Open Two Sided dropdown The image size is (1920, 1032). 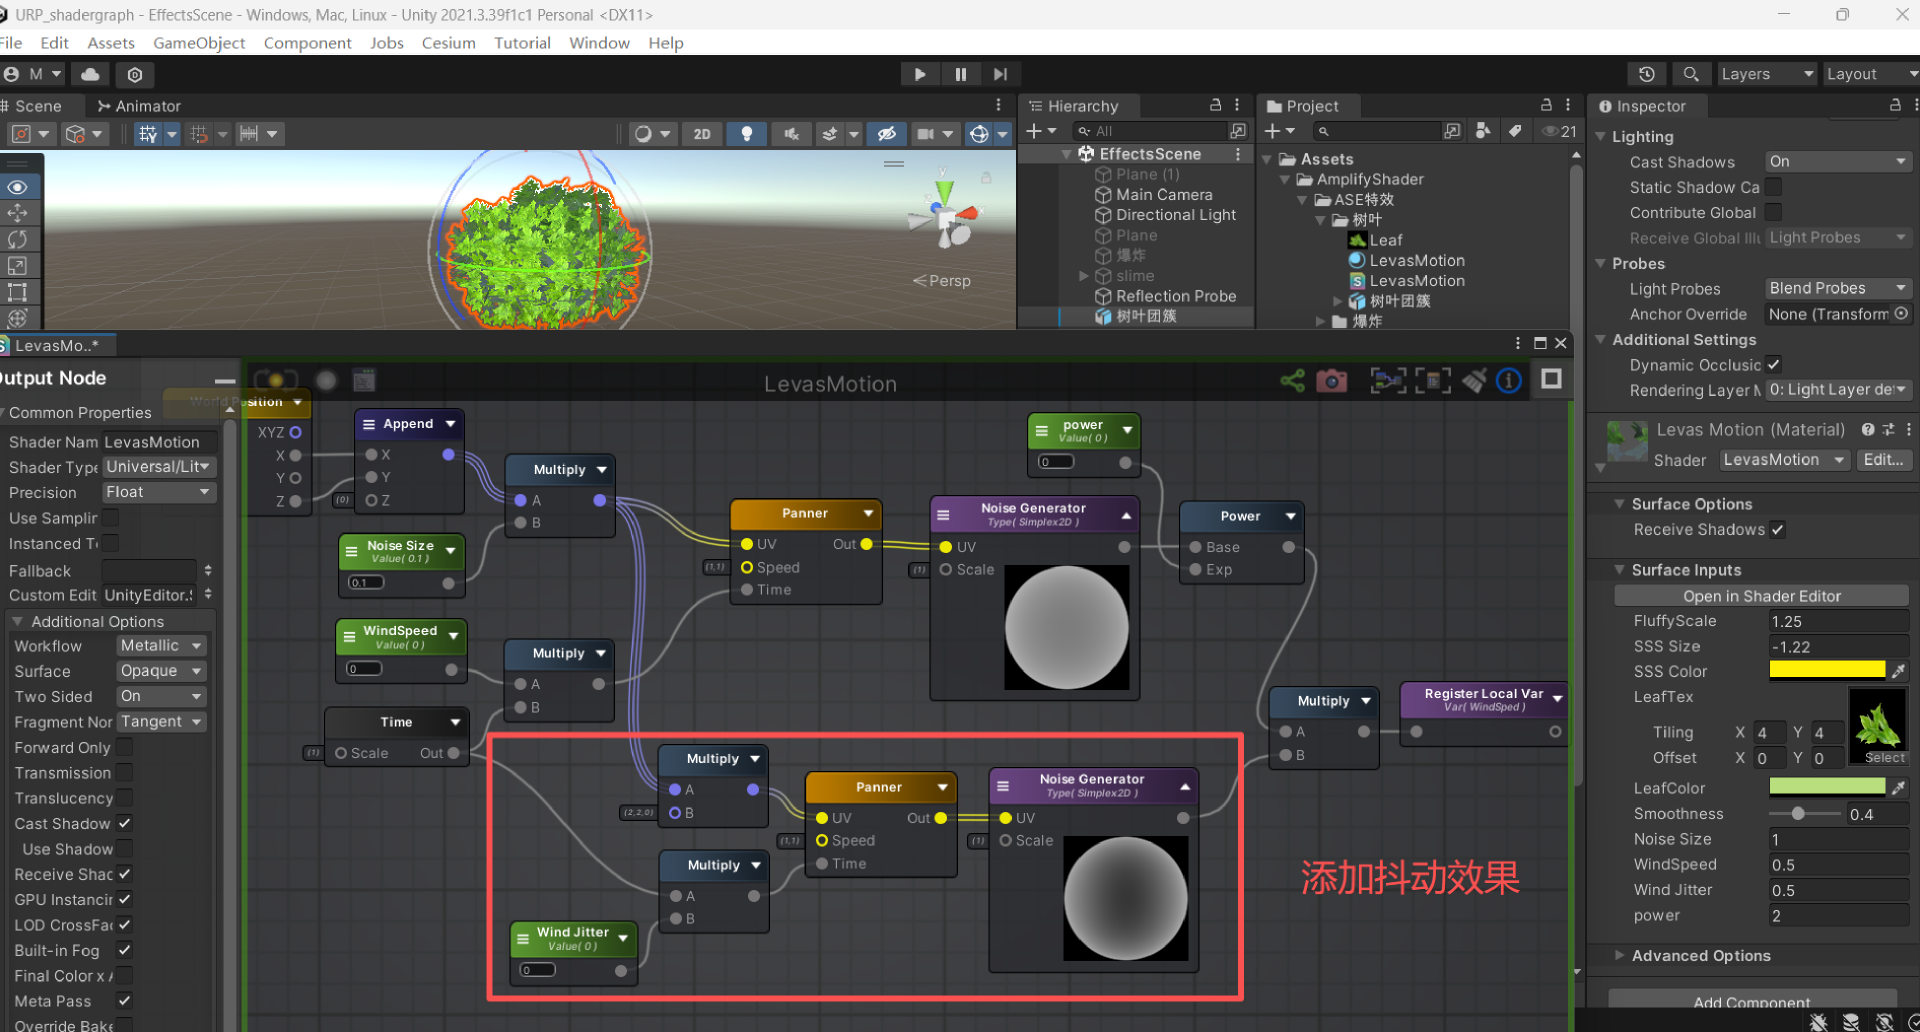pos(161,696)
